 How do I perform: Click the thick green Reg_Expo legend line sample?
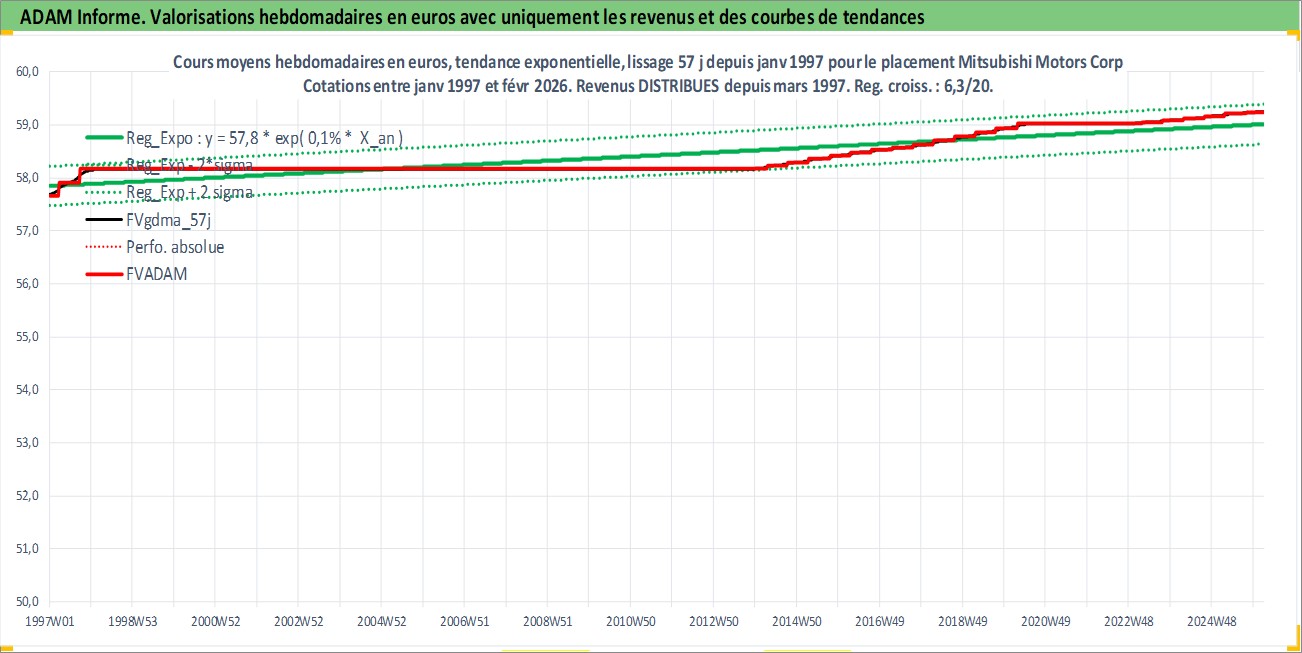[x=103, y=138]
